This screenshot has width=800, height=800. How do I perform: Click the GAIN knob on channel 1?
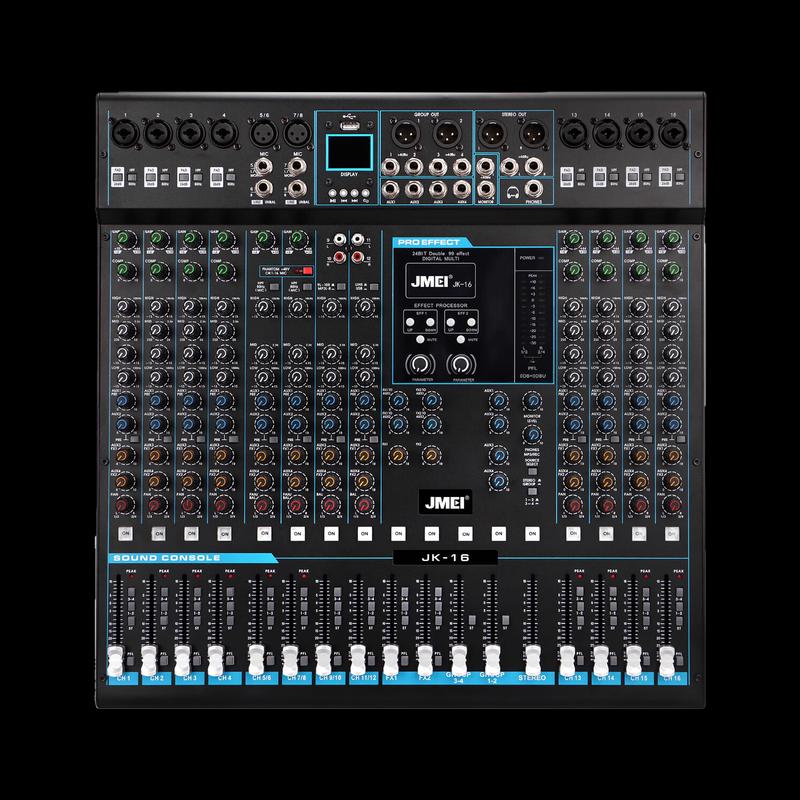(x=124, y=240)
